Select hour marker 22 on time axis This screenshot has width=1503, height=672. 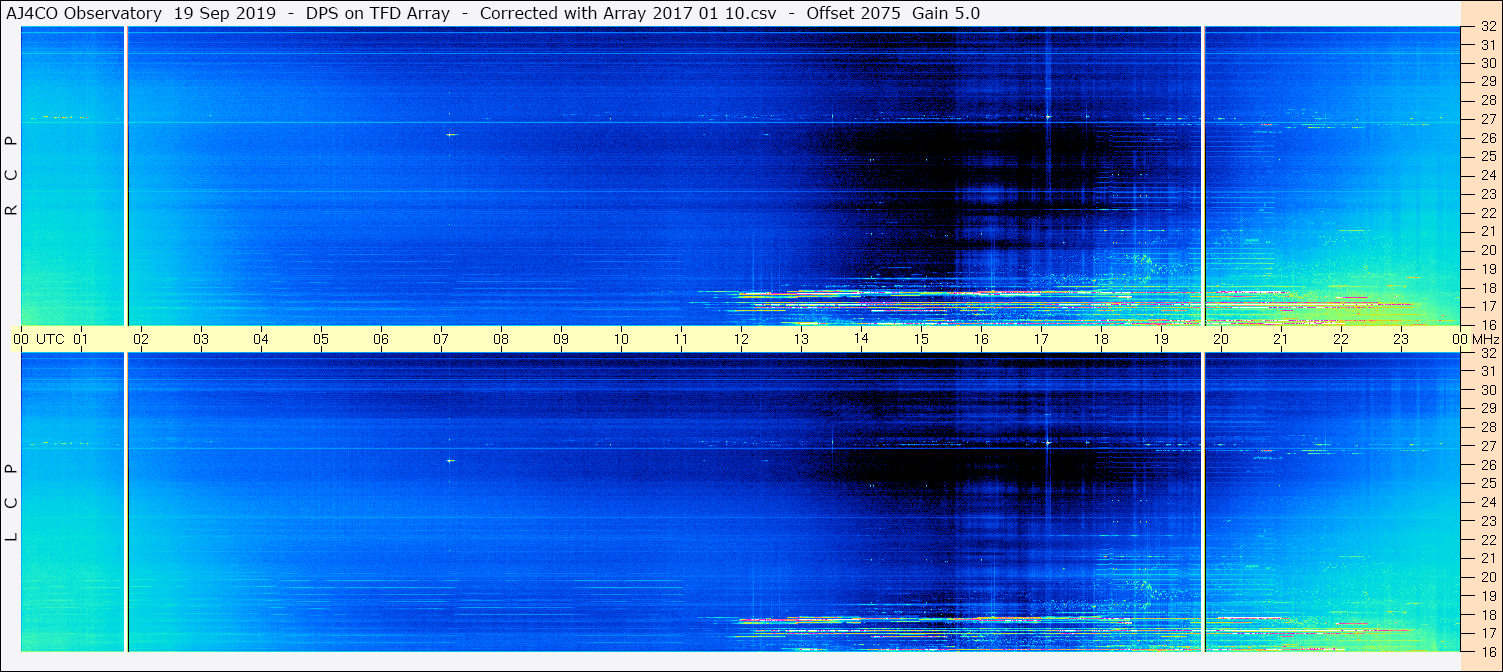coord(1341,340)
